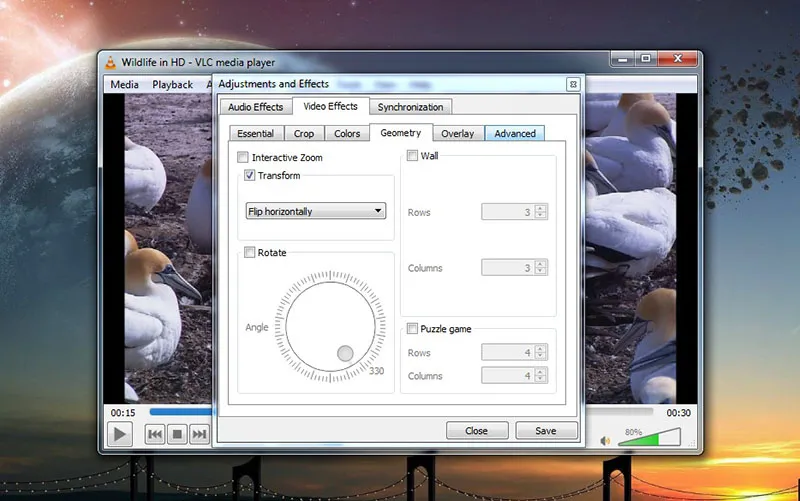Increase Wall rows with the spinner arrows
The image size is (800, 501).
click(x=541, y=208)
